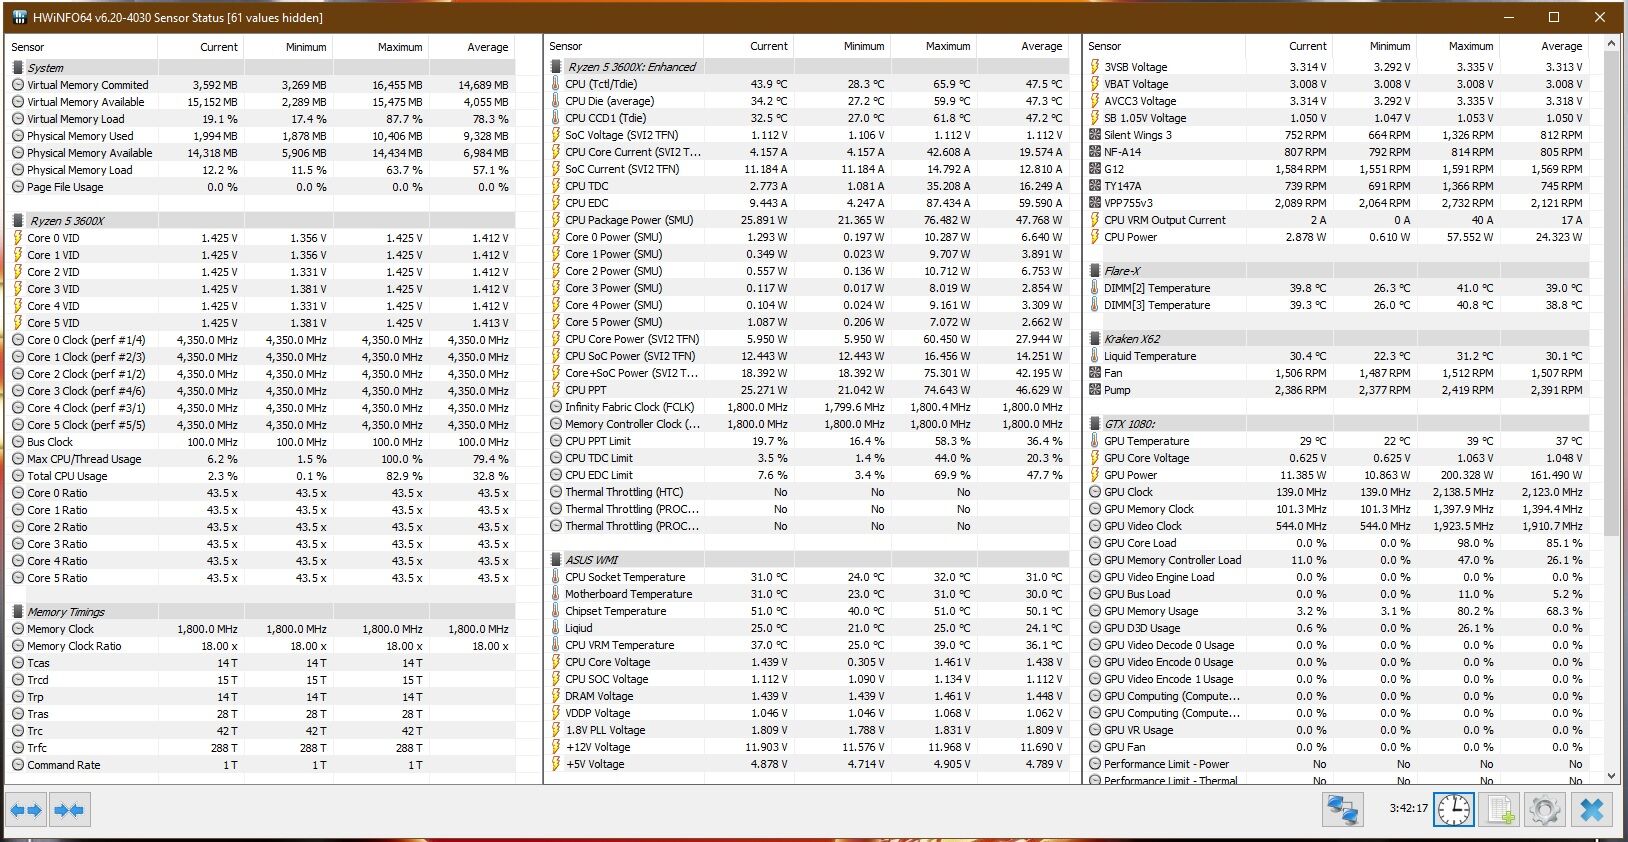Screen dimensions: 1628x842
Task: Click the elapsed time 3:42:17 text
Action: pos(1408,809)
